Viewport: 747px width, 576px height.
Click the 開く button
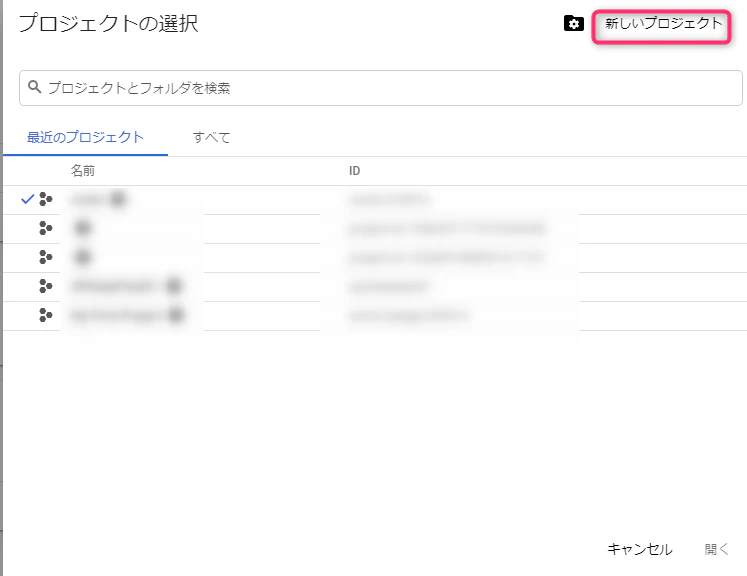[716, 549]
